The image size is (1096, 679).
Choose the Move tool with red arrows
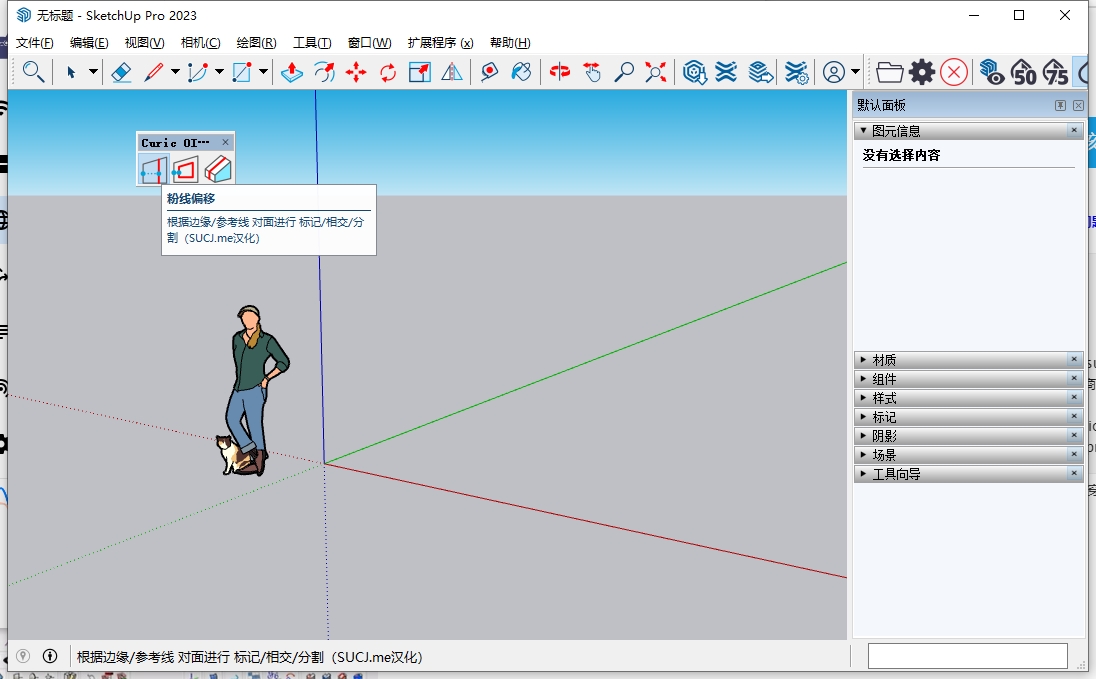tap(356, 72)
